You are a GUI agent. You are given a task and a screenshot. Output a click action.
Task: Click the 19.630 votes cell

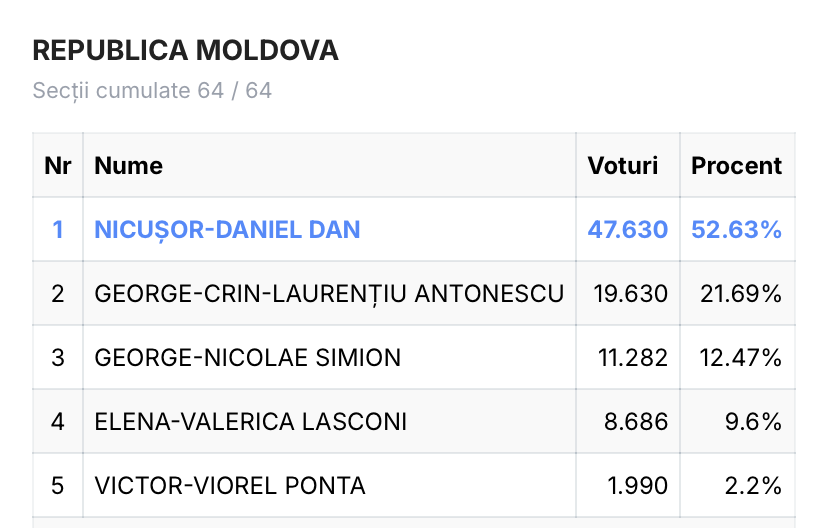tap(631, 294)
